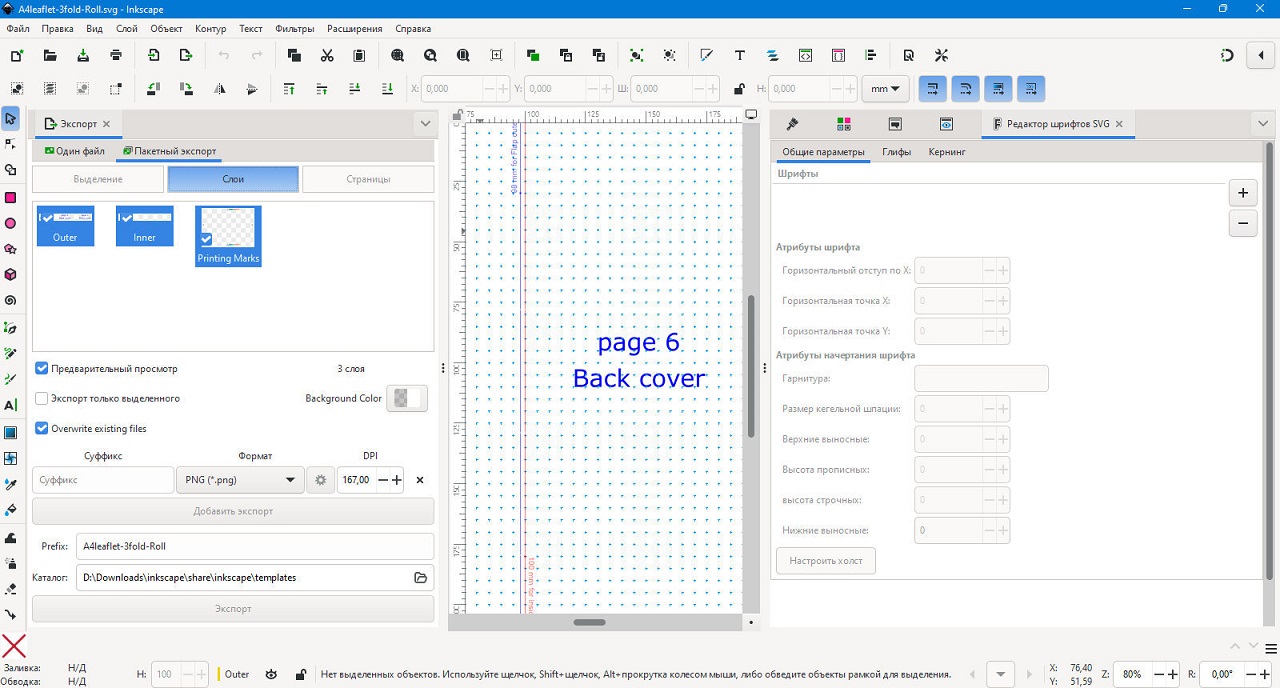
Task: Click the Print icon in toolbar
Action: coord(116,56)
